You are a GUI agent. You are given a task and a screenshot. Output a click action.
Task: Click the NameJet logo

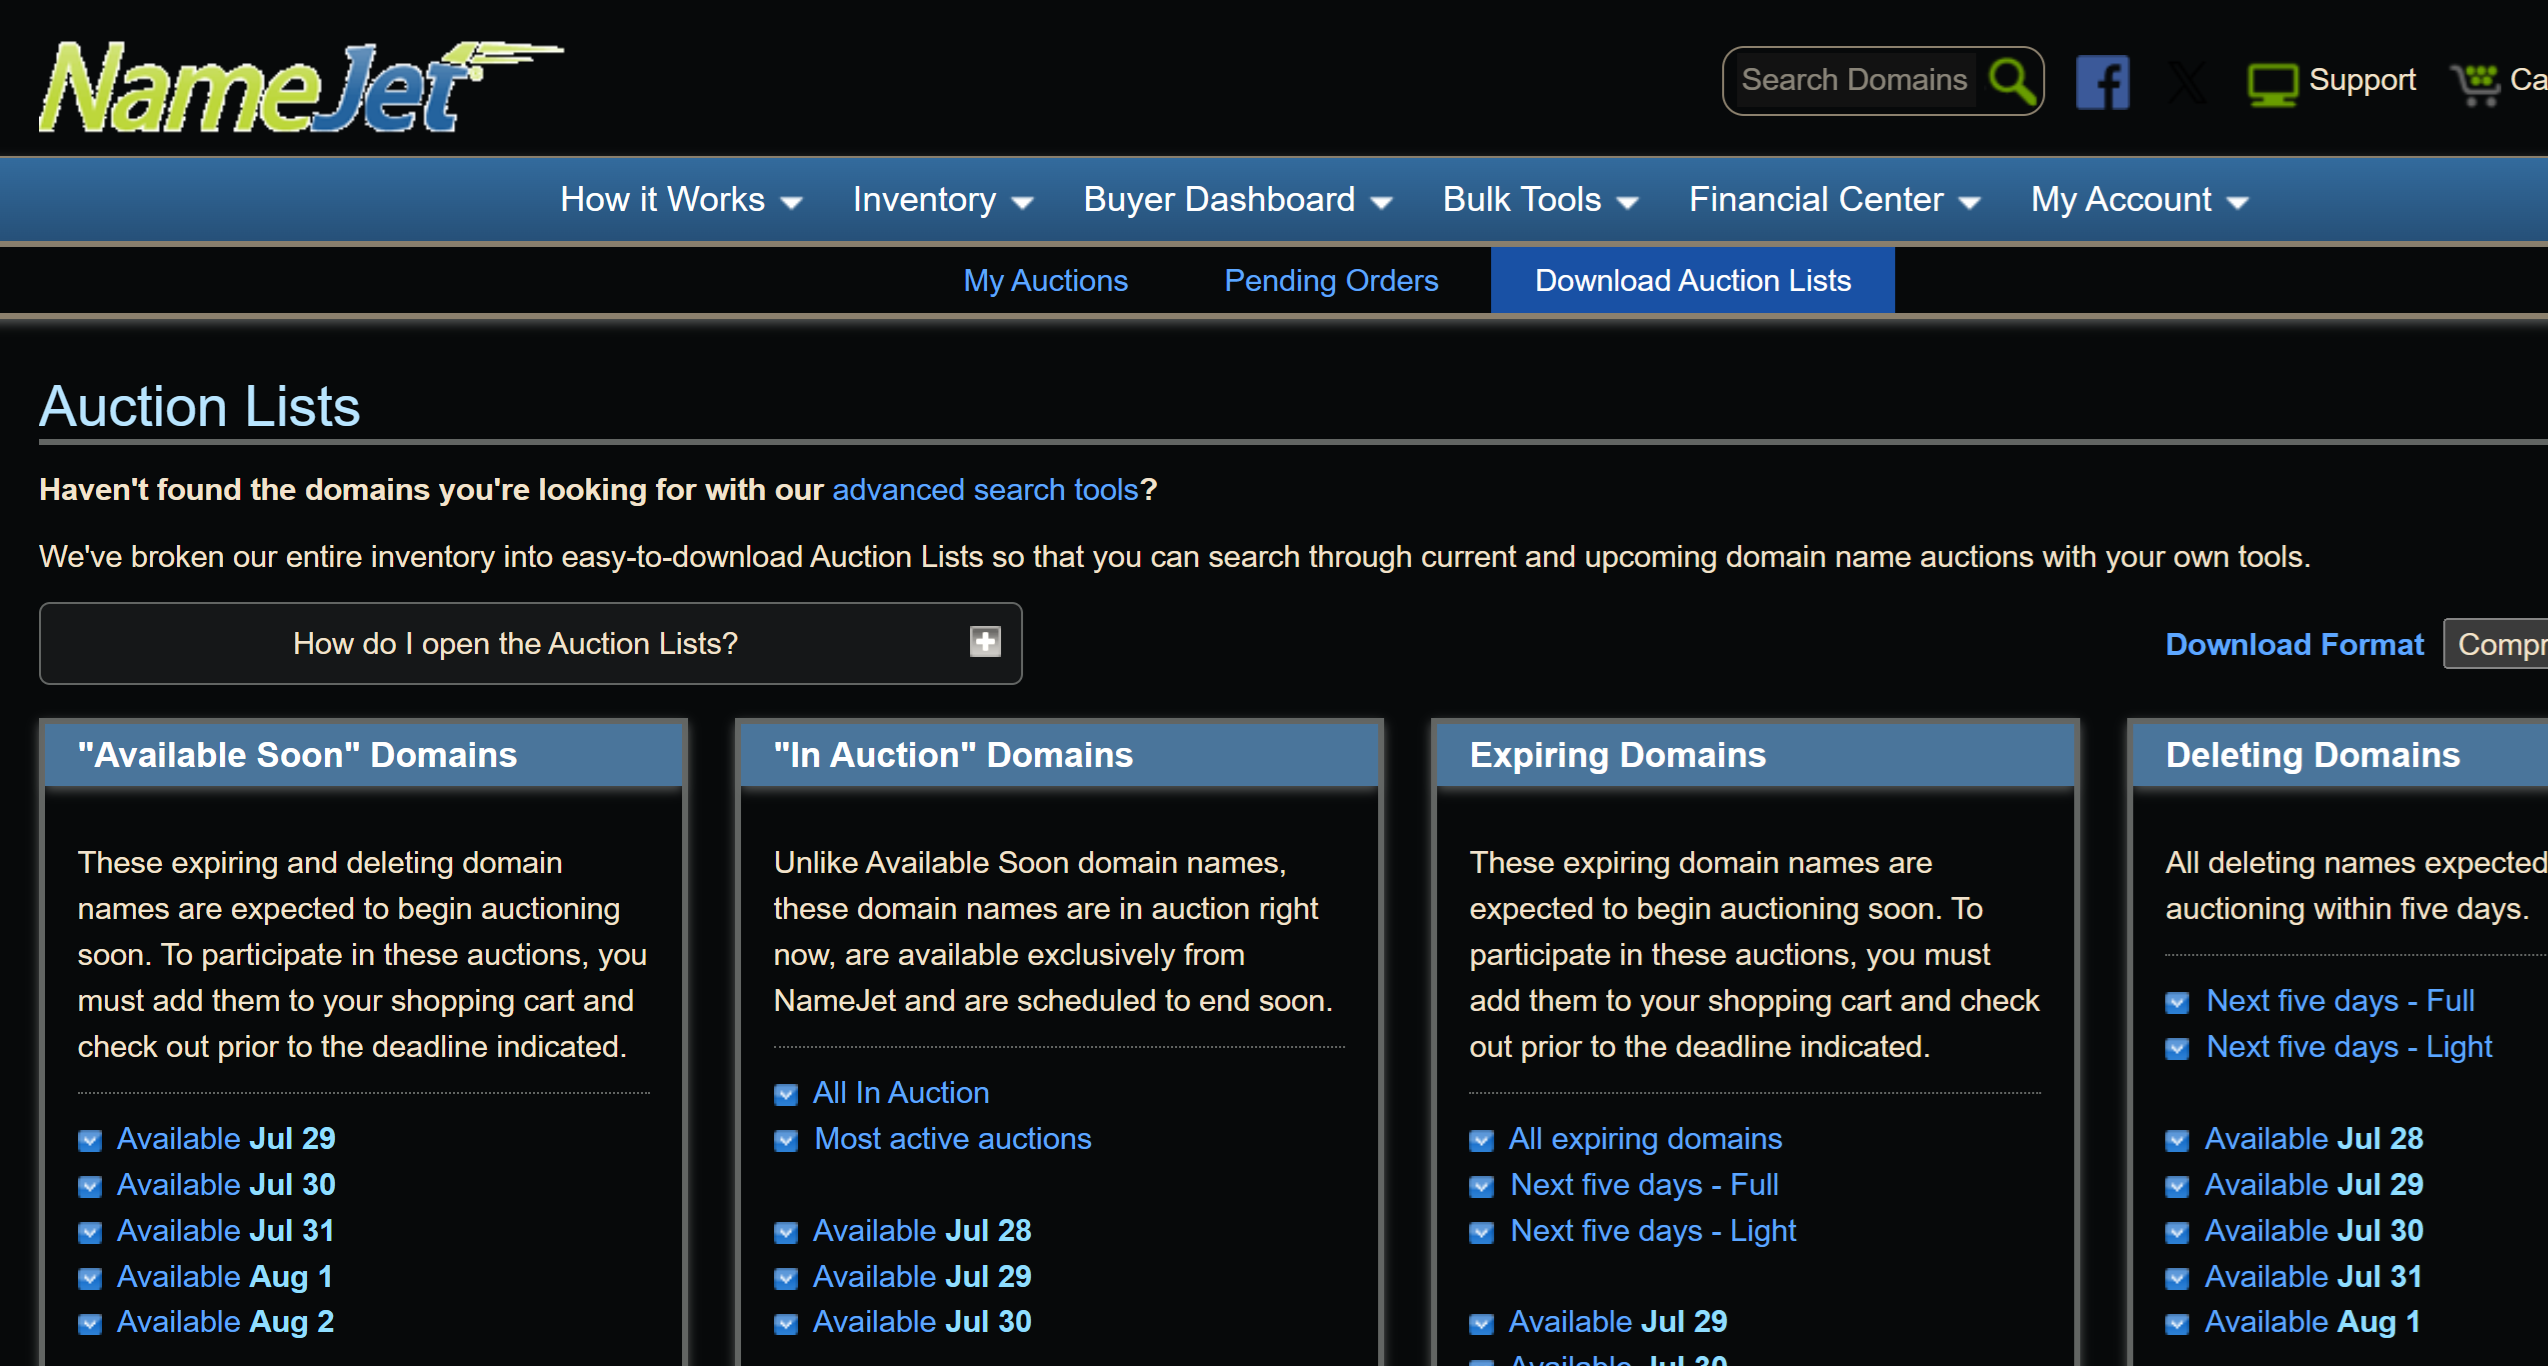300,86
